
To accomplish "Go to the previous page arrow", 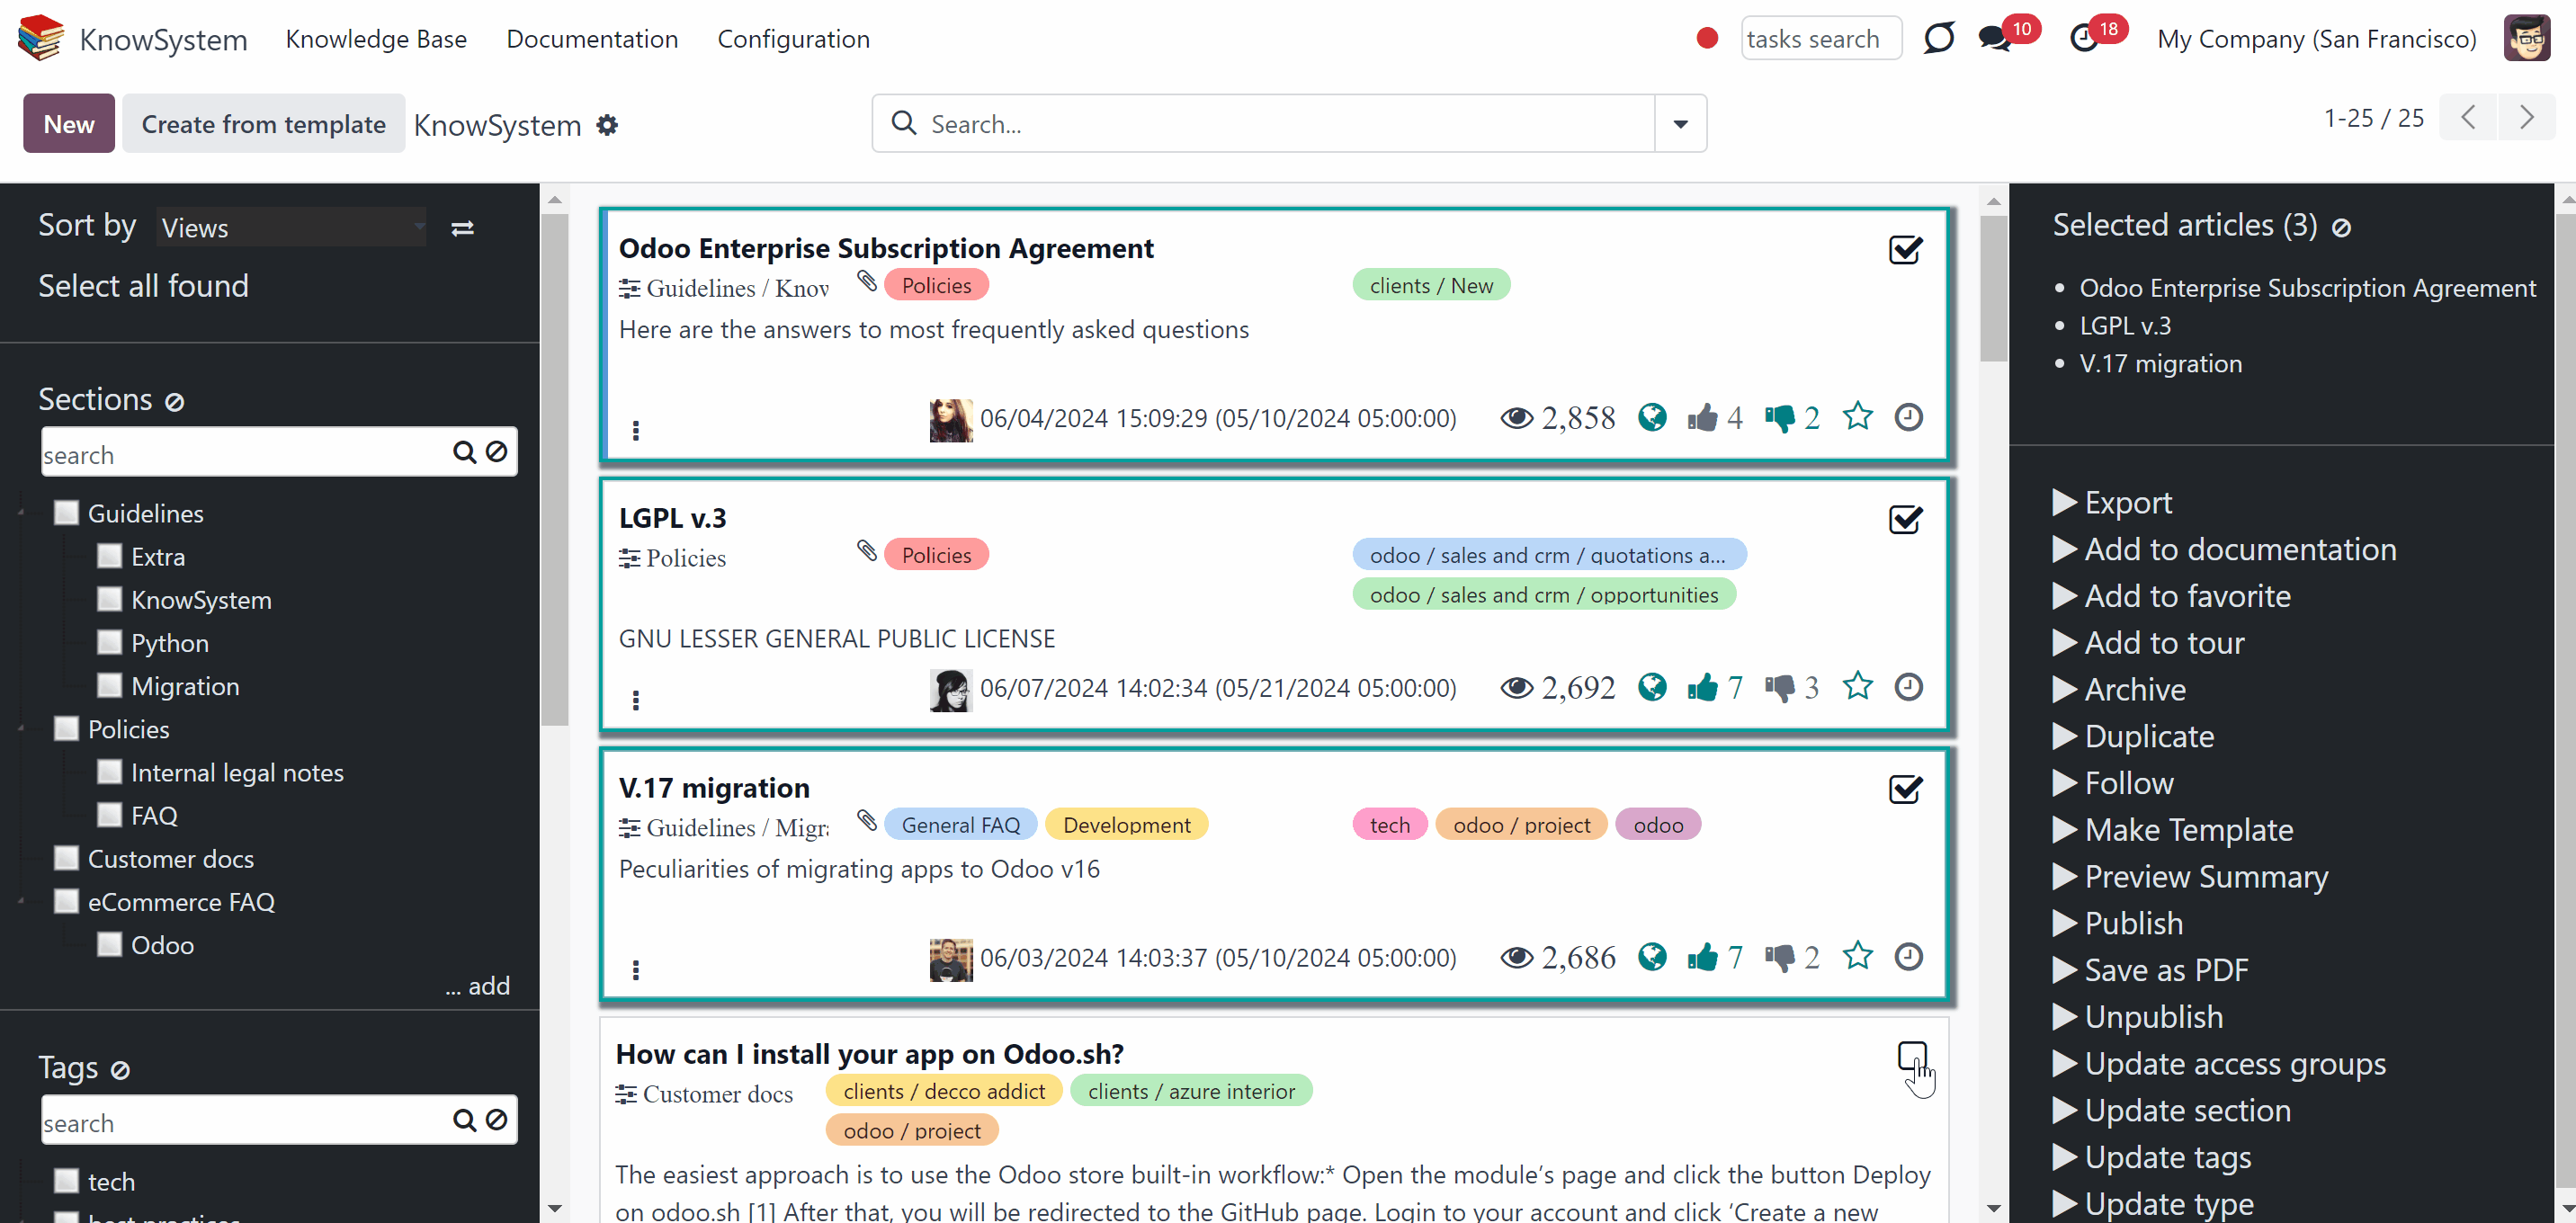I will click(2468, 118).
